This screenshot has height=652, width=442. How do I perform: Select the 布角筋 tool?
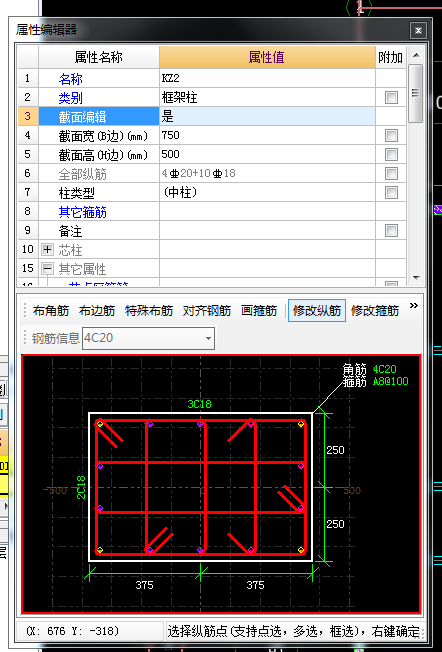(x=51, y=311)
